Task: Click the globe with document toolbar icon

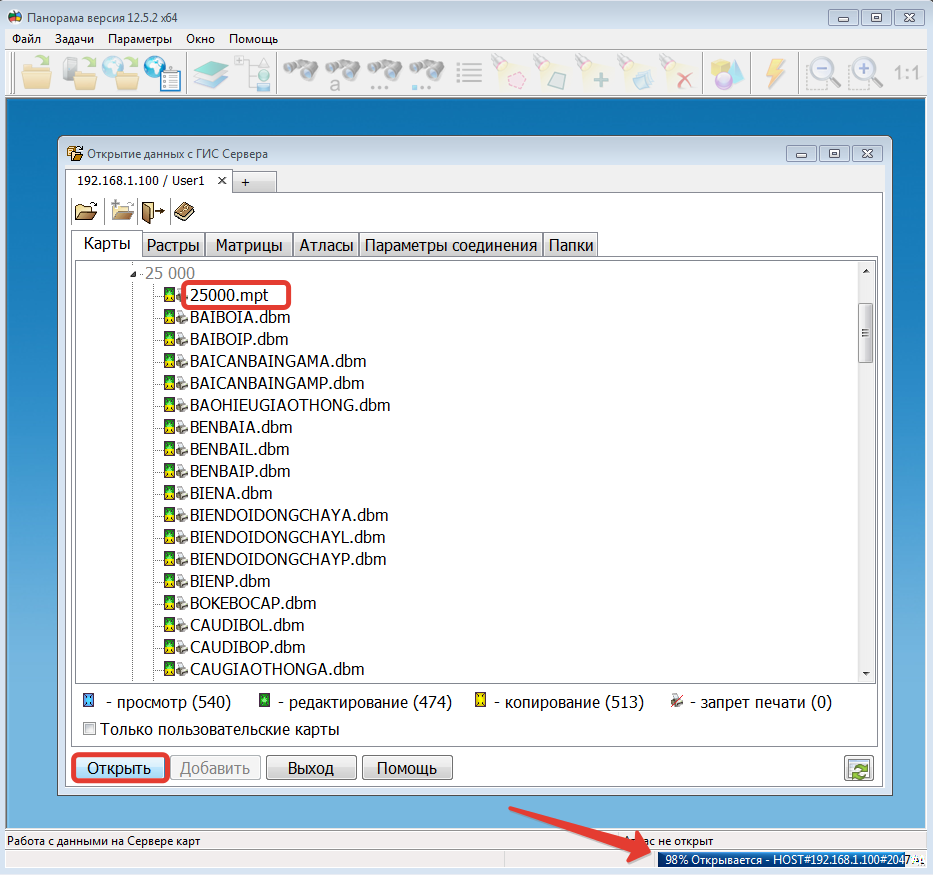Action: (162, 73)
